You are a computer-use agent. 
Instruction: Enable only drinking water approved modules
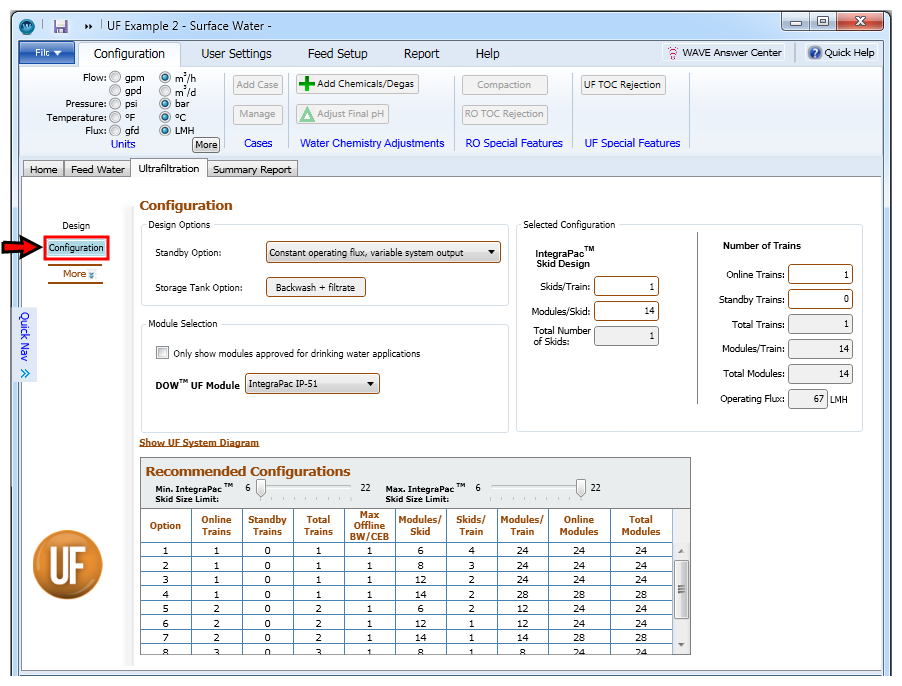click(x=162, y=353)
